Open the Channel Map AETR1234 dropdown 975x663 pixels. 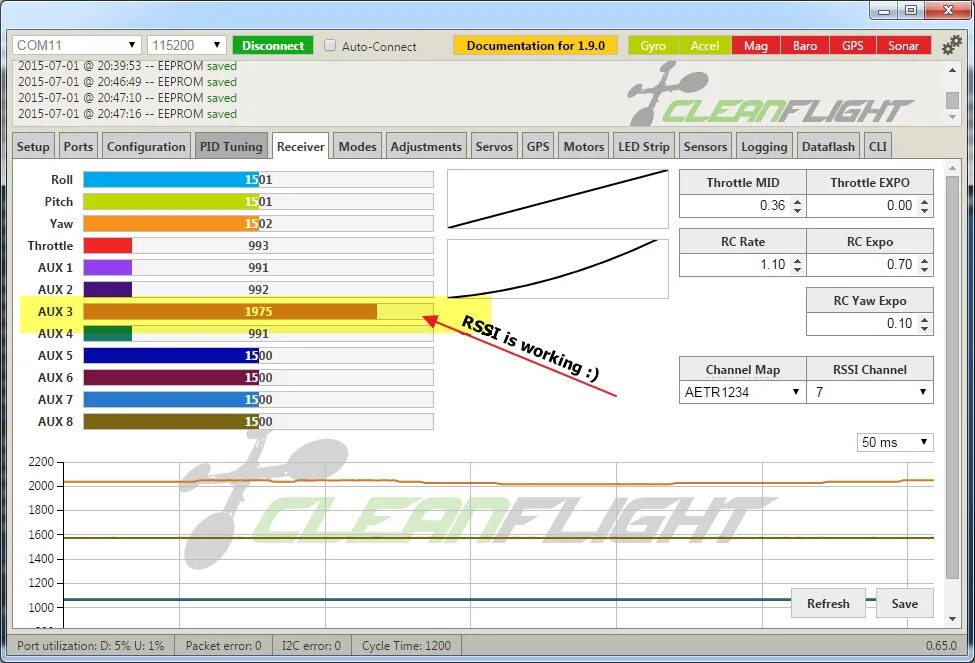pos(742,392)
